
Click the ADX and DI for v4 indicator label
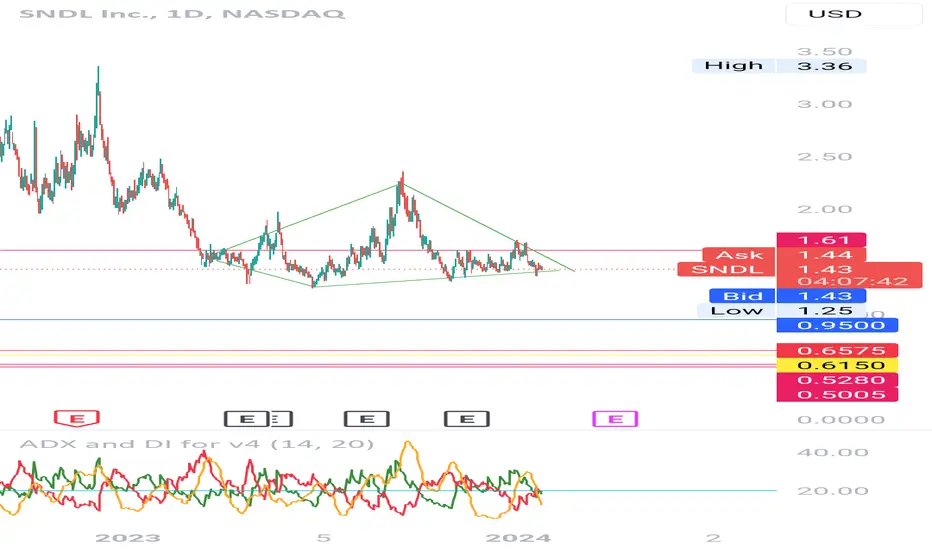tap(197, 444)
